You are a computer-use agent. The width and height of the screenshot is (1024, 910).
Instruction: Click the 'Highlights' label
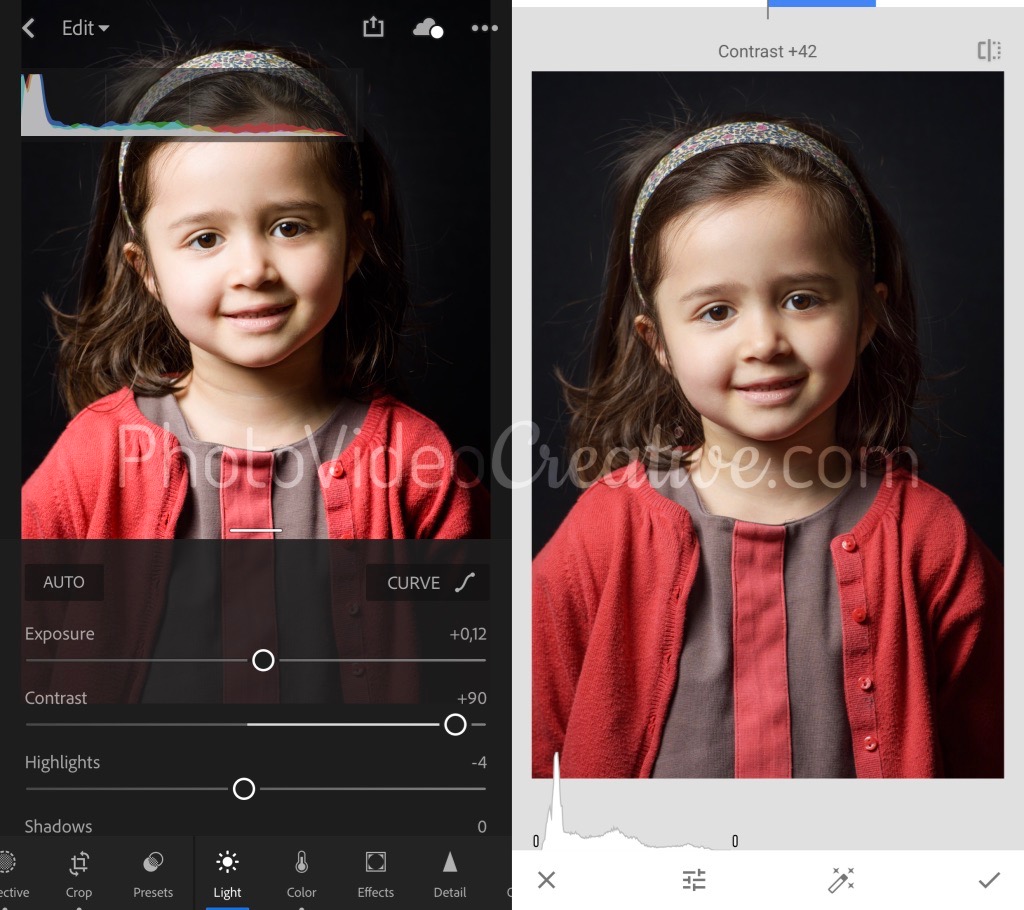pos(62,762)
